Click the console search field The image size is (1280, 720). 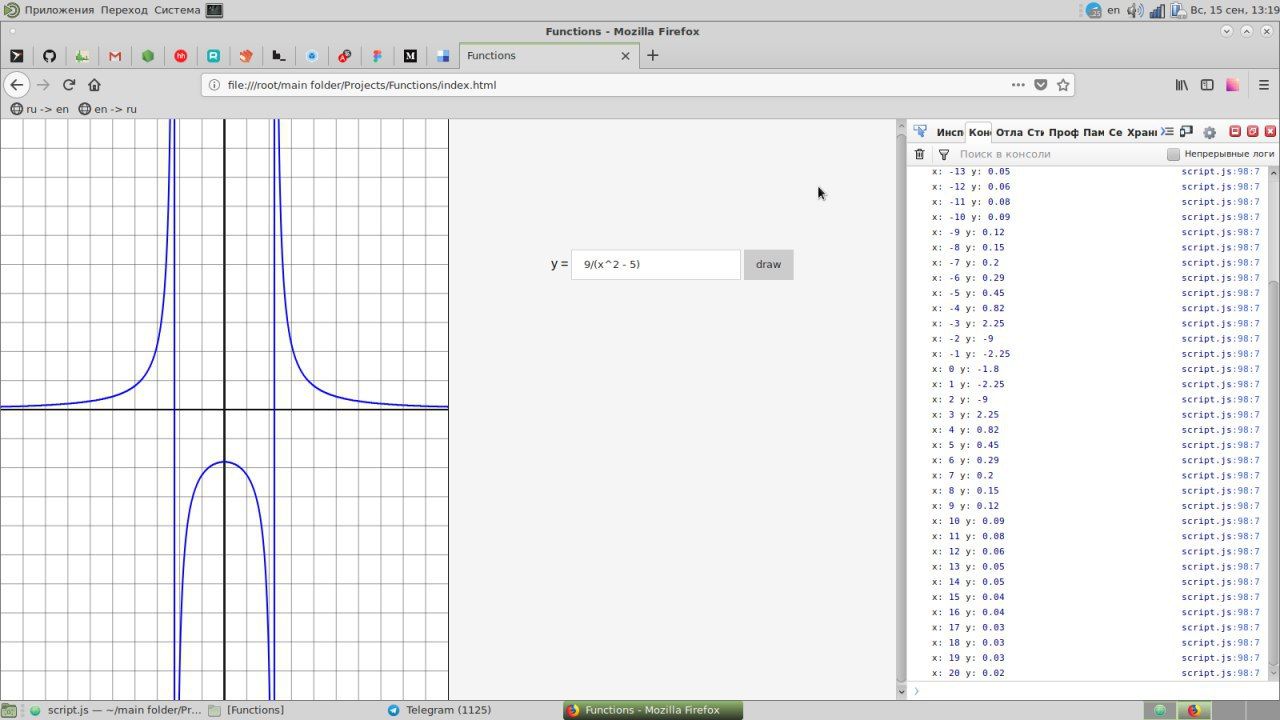coord(1058,154)
